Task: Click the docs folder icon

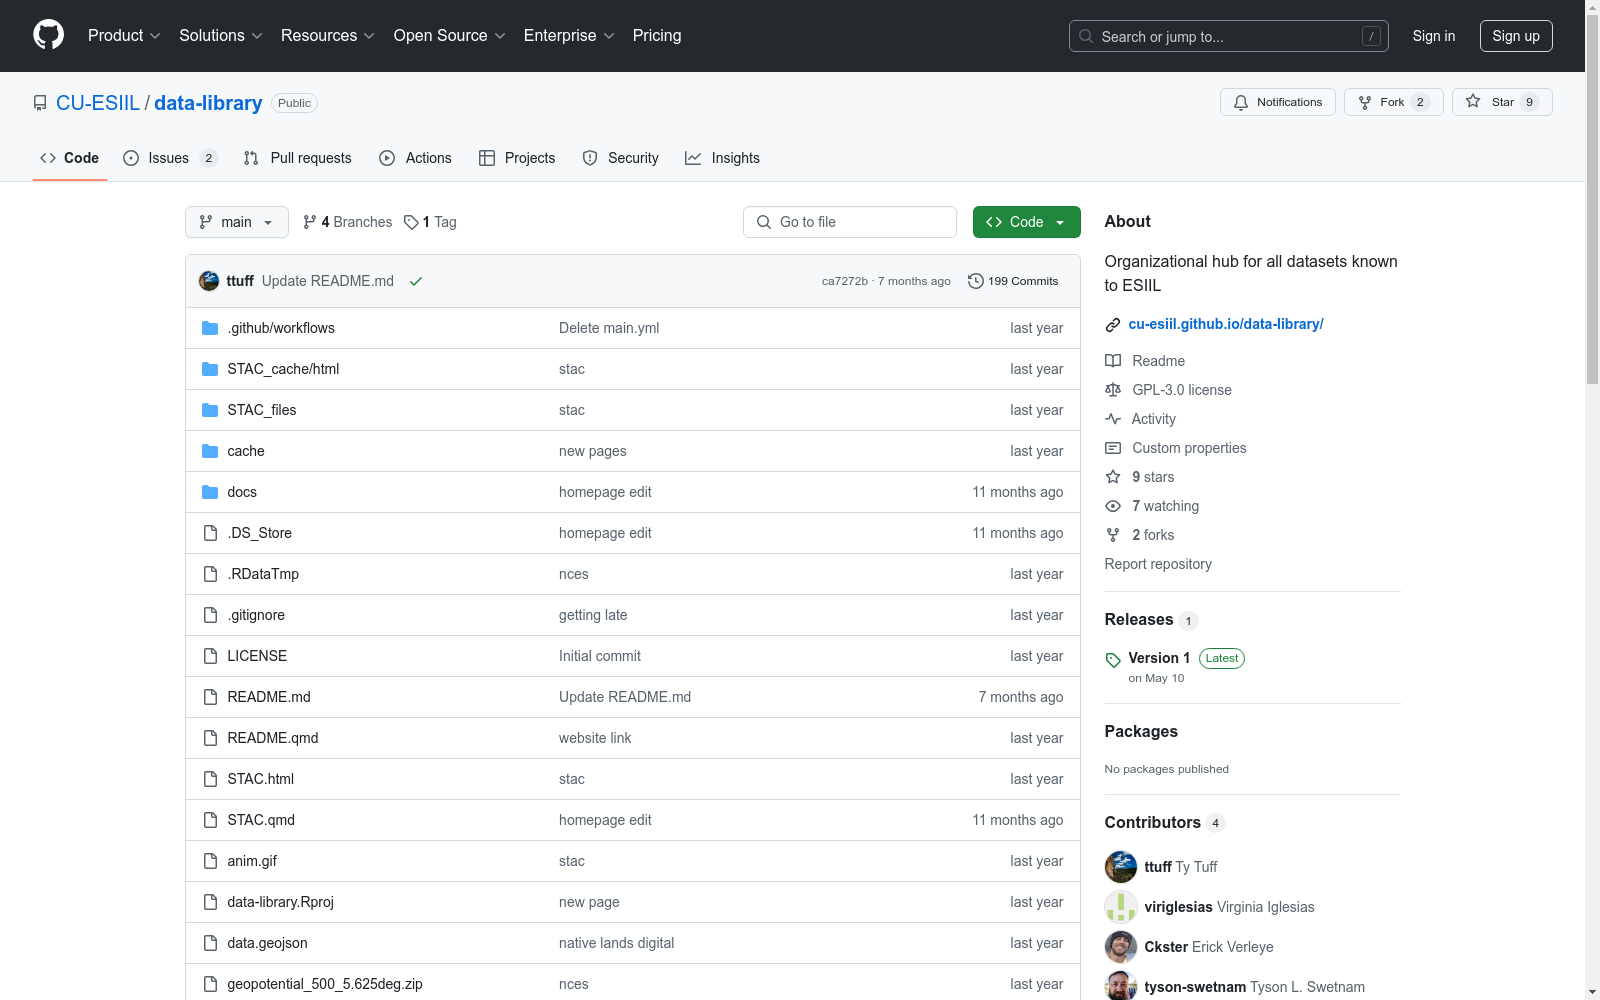Action: (x=210, y=492)
